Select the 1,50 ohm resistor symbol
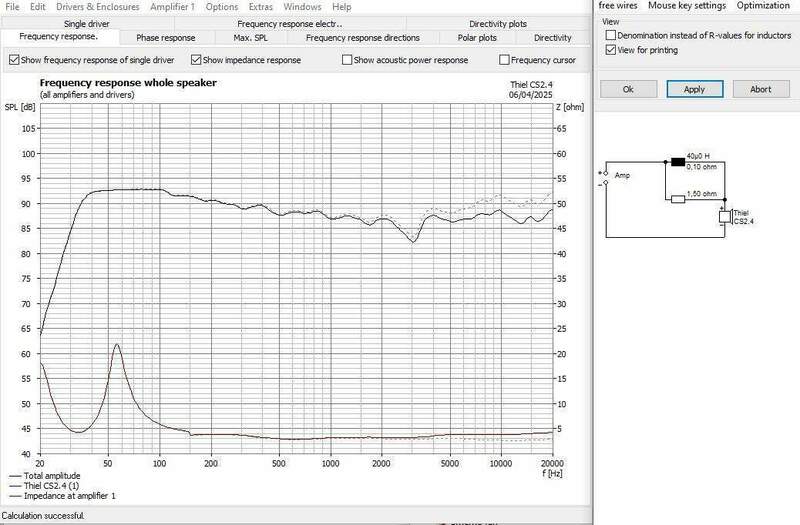Screen dimensions: 800x525 tap(678, 200)
